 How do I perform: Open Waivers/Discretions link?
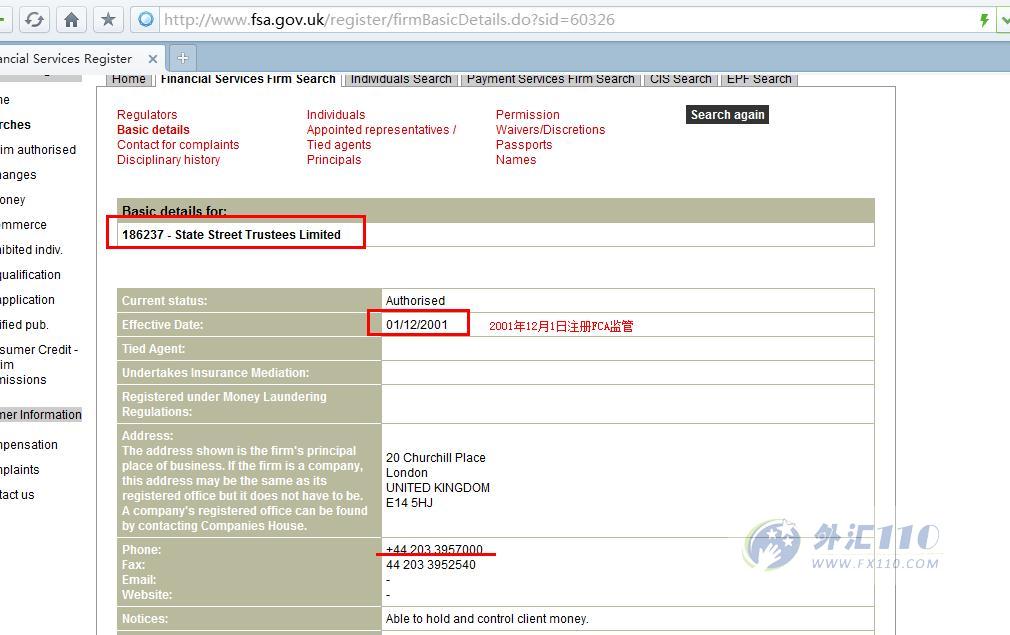[x=550, y=129]
